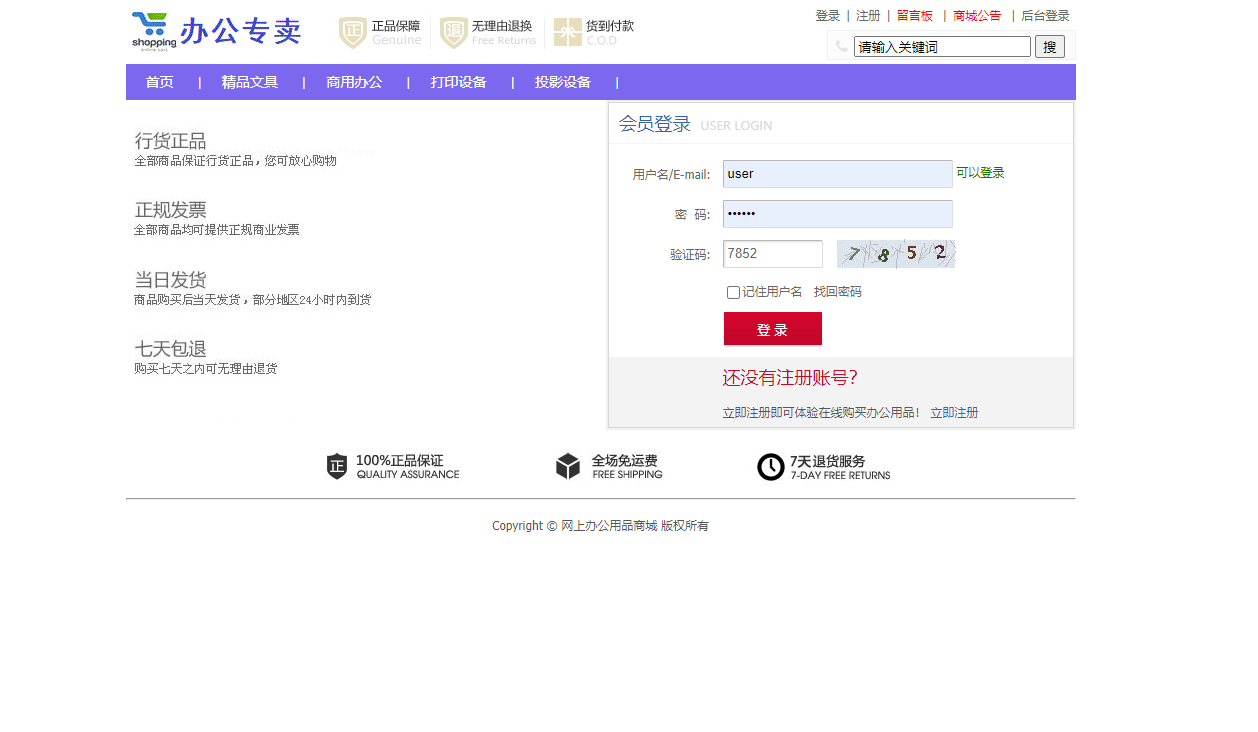
Task: Click the 货到付款 C.O.D box icon
Action: pyautogui.click(x=570, y=32)
